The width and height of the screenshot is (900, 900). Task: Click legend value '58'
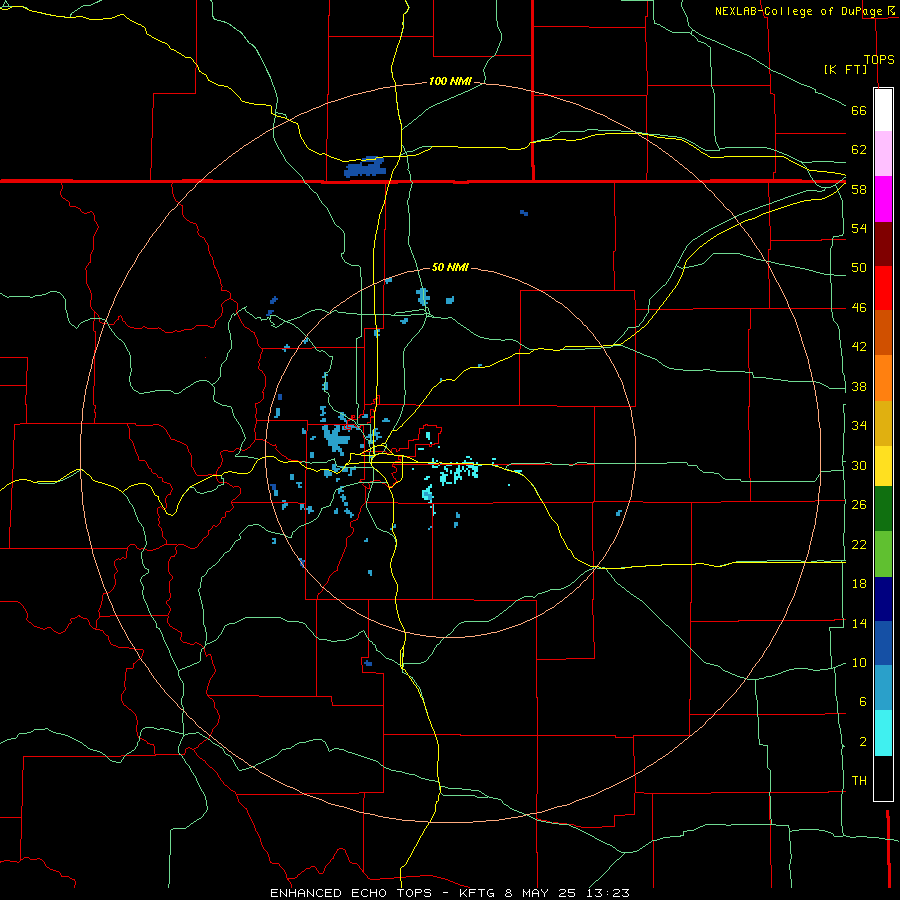point(859,189)
